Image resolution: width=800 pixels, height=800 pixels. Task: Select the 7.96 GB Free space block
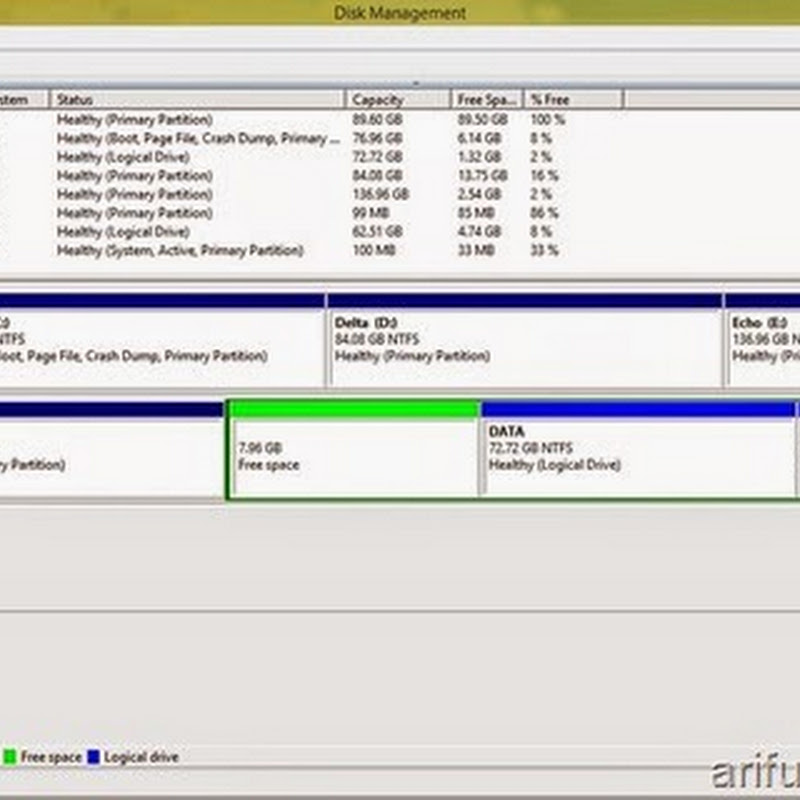355,449
